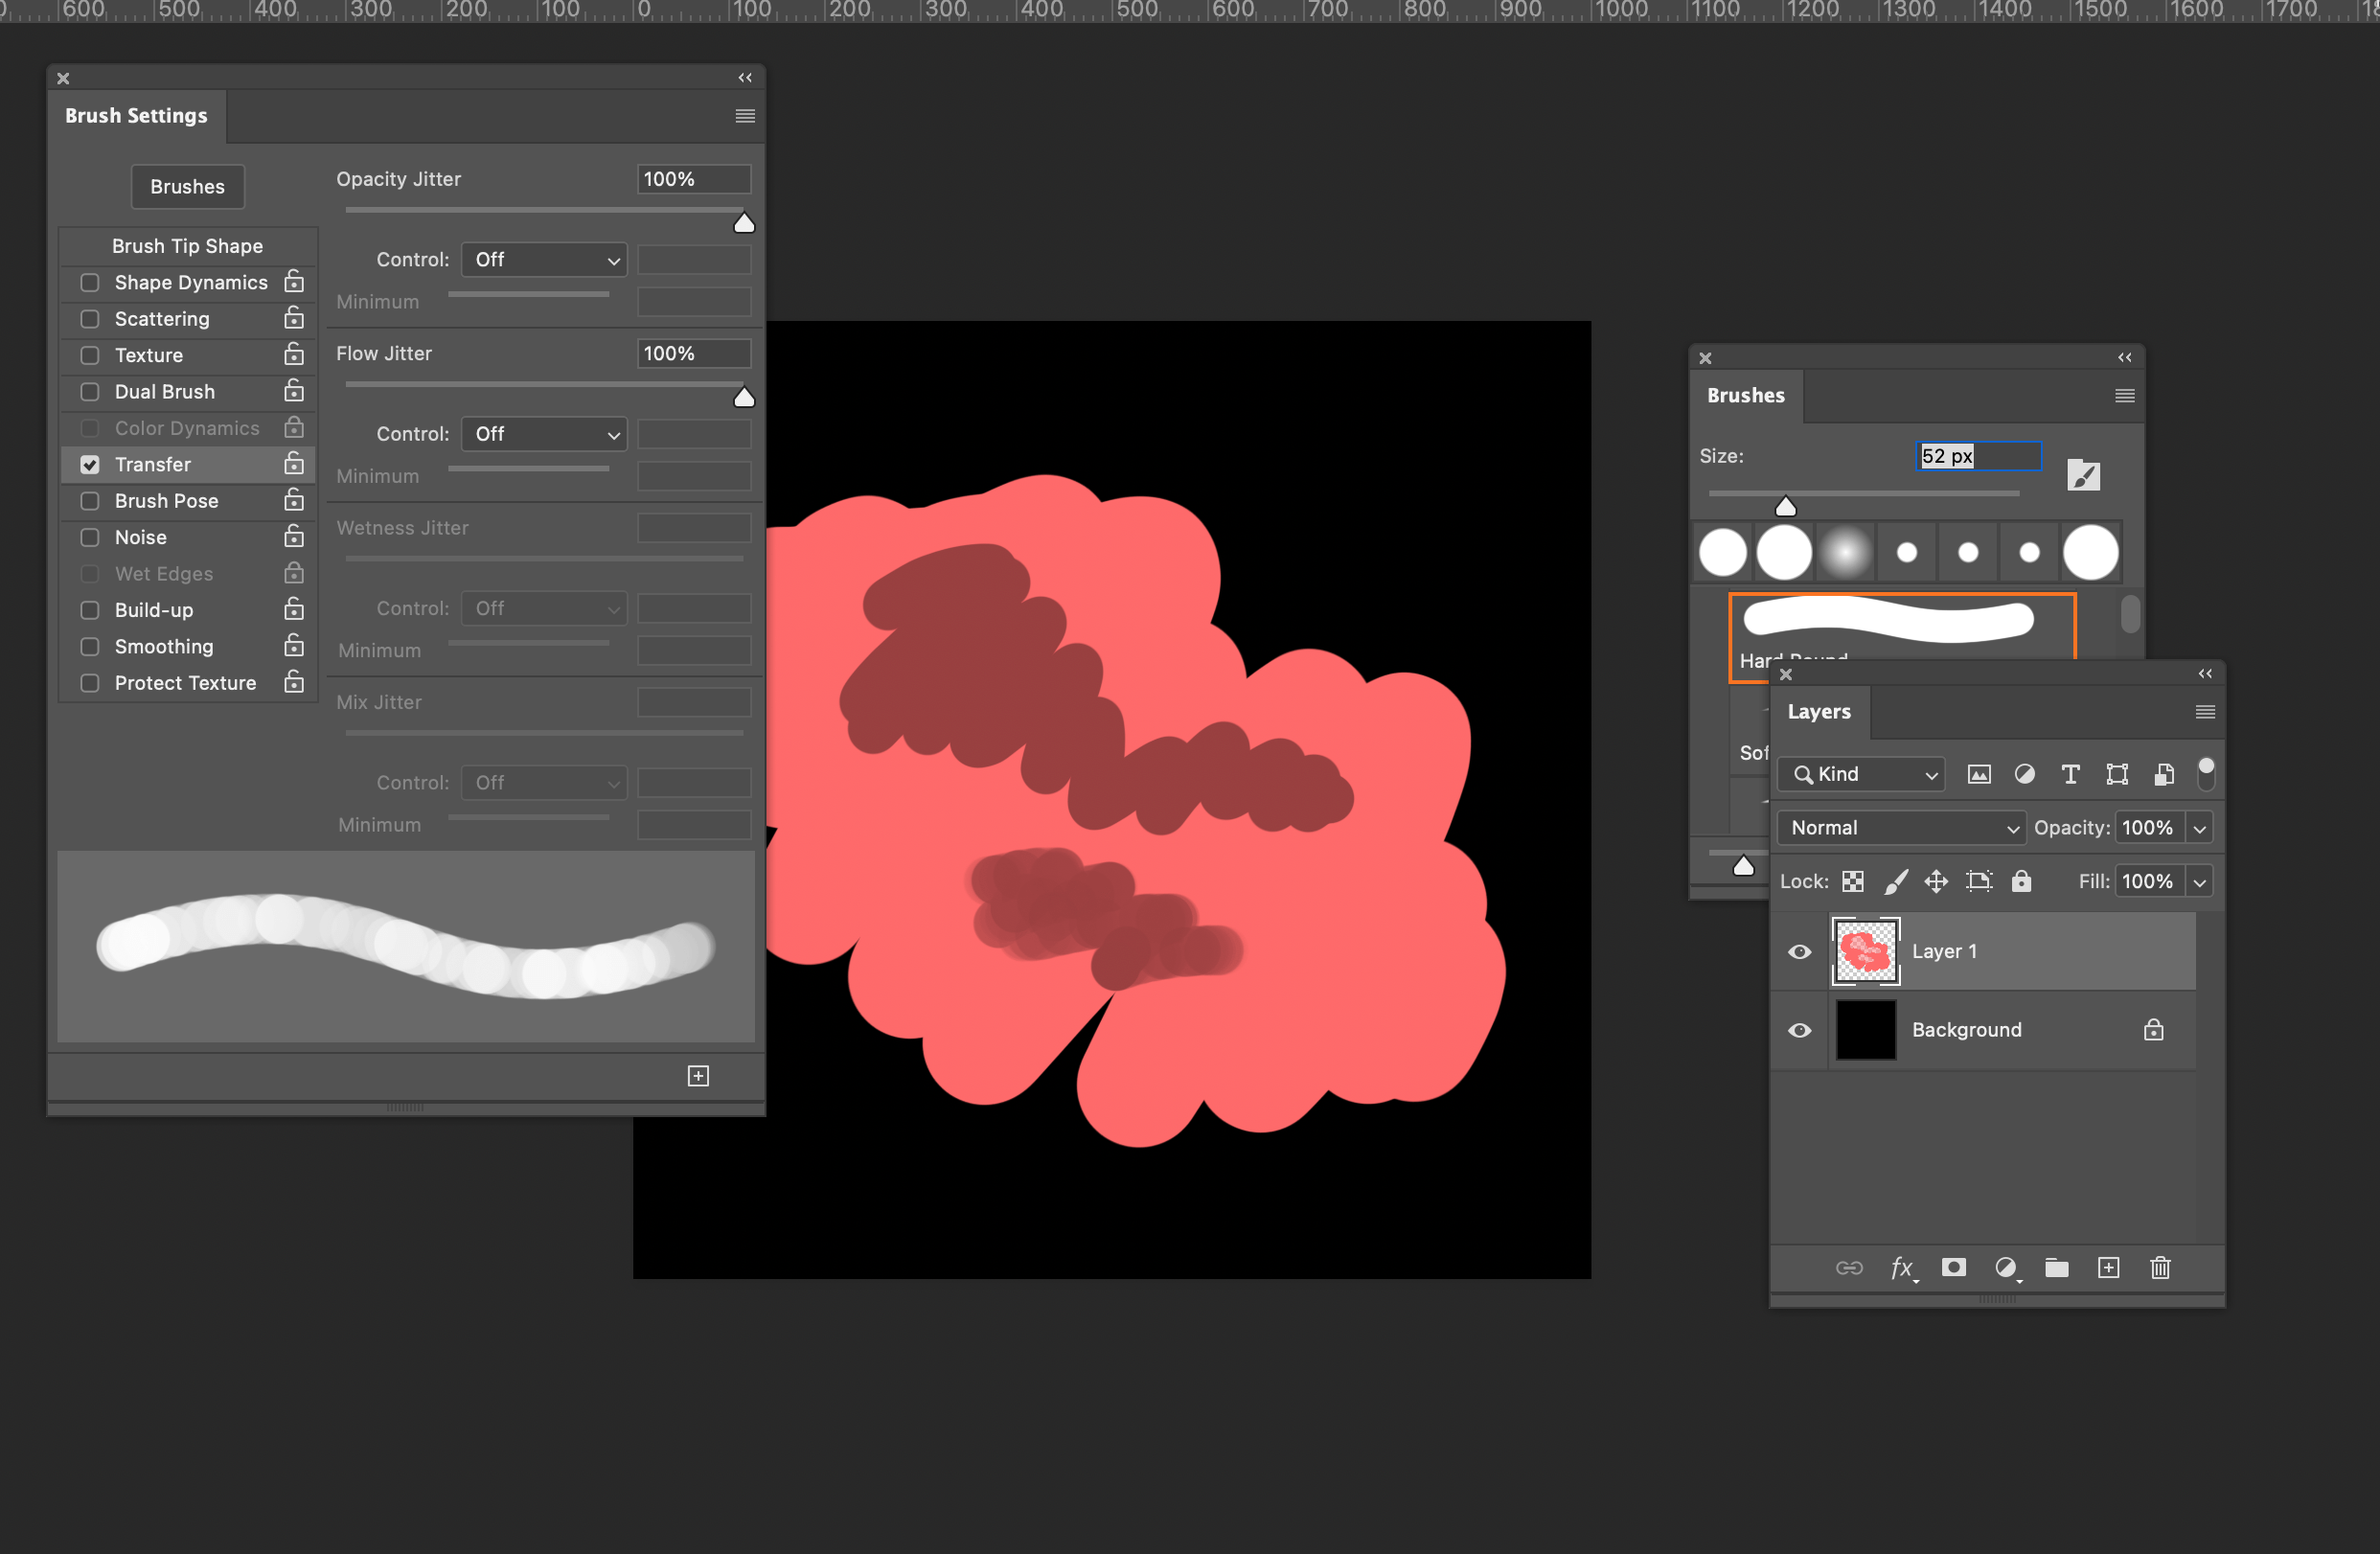Create a new adjustment layer
This screenshot has height=1554, width=2380.
pos(2007,1267)
